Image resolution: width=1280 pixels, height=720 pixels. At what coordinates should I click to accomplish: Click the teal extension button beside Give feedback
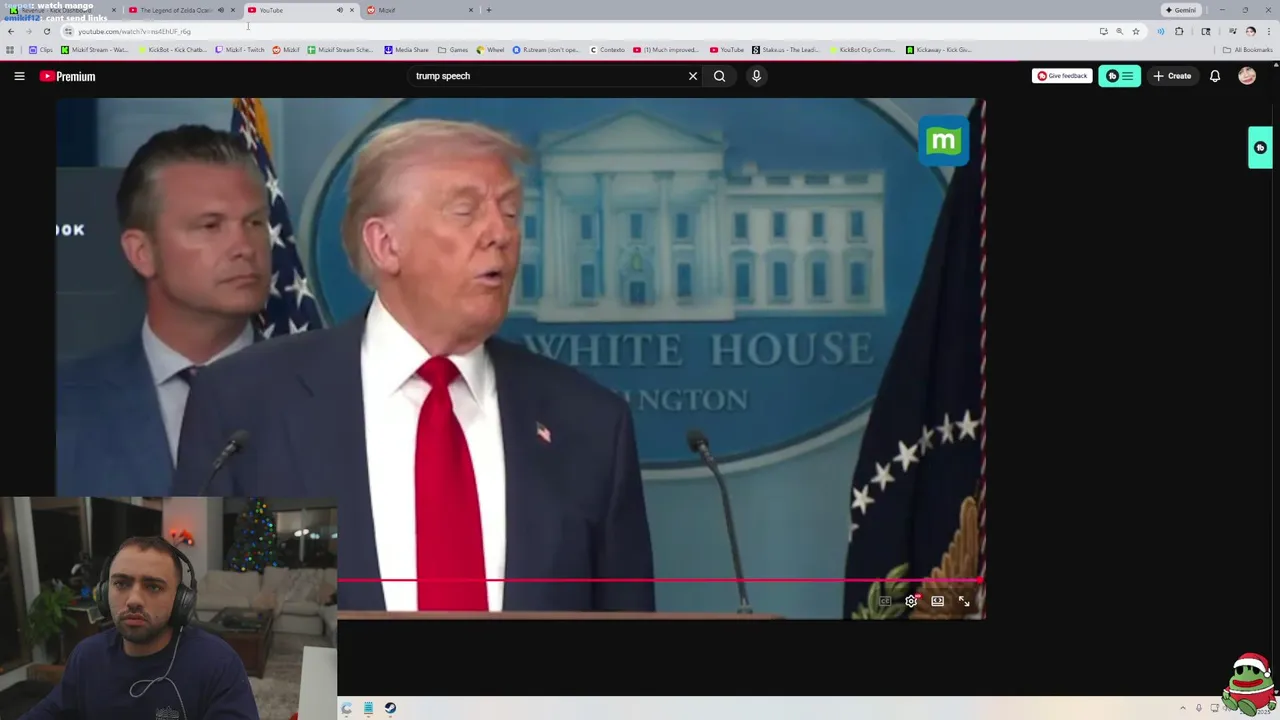[1119, 76]
